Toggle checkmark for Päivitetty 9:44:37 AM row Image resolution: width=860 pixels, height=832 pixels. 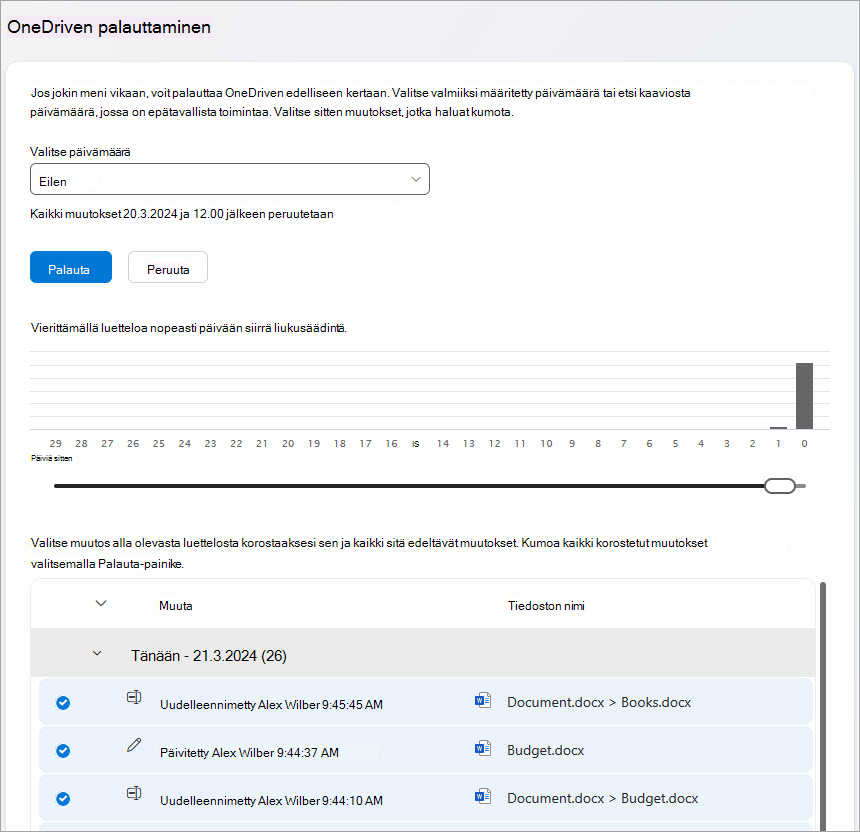tap(63, 751)
